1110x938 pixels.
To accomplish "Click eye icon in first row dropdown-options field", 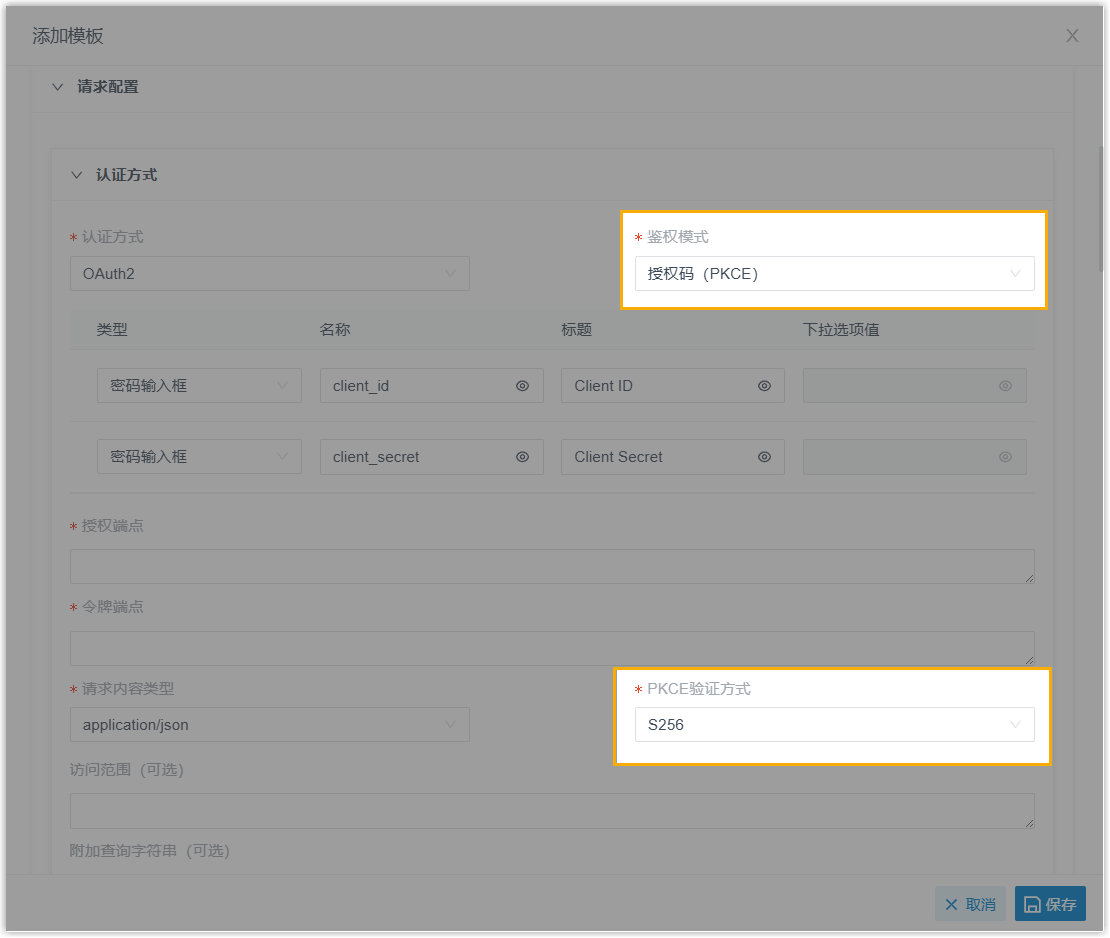I will (x=1005, y=386).
